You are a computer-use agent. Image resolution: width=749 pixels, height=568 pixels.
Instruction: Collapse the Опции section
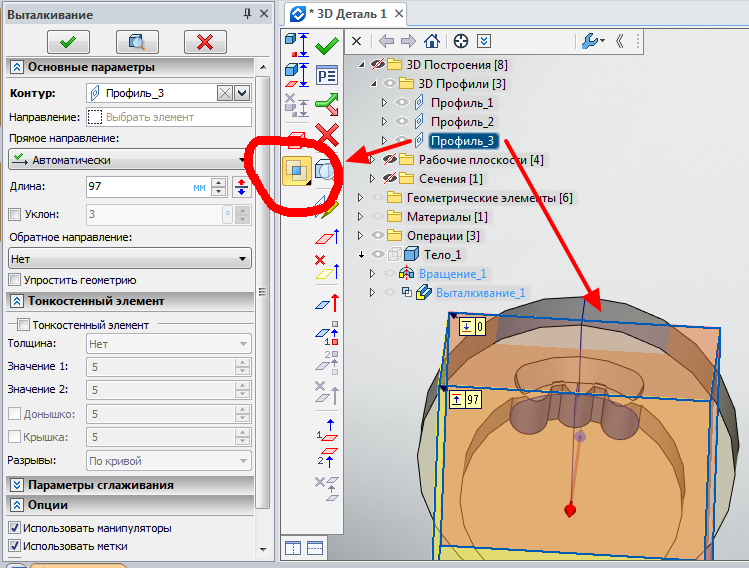point(17,505)
